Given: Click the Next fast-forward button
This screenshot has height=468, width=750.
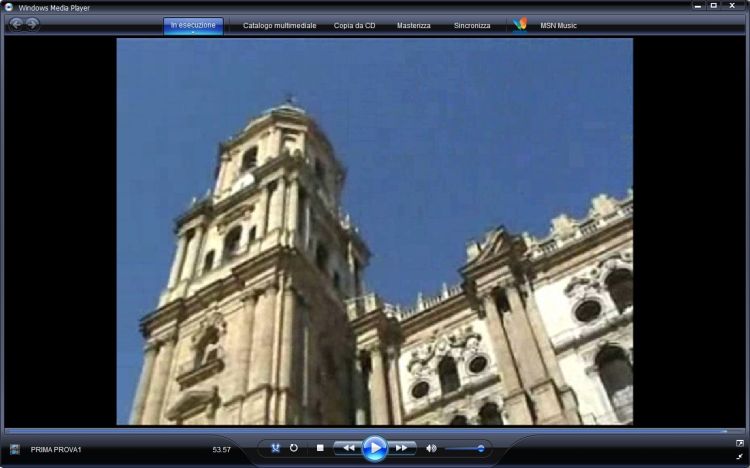Looking at the screenshot, I should (401, 448).
